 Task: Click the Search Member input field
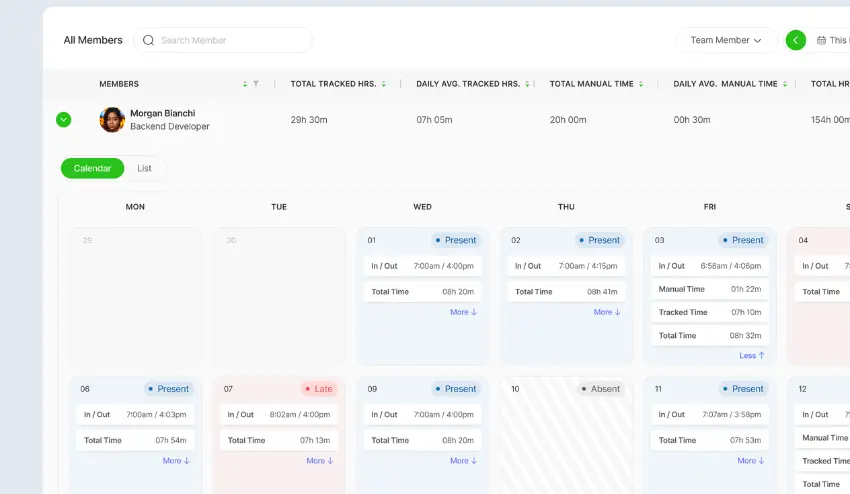(x=222, y=40)
